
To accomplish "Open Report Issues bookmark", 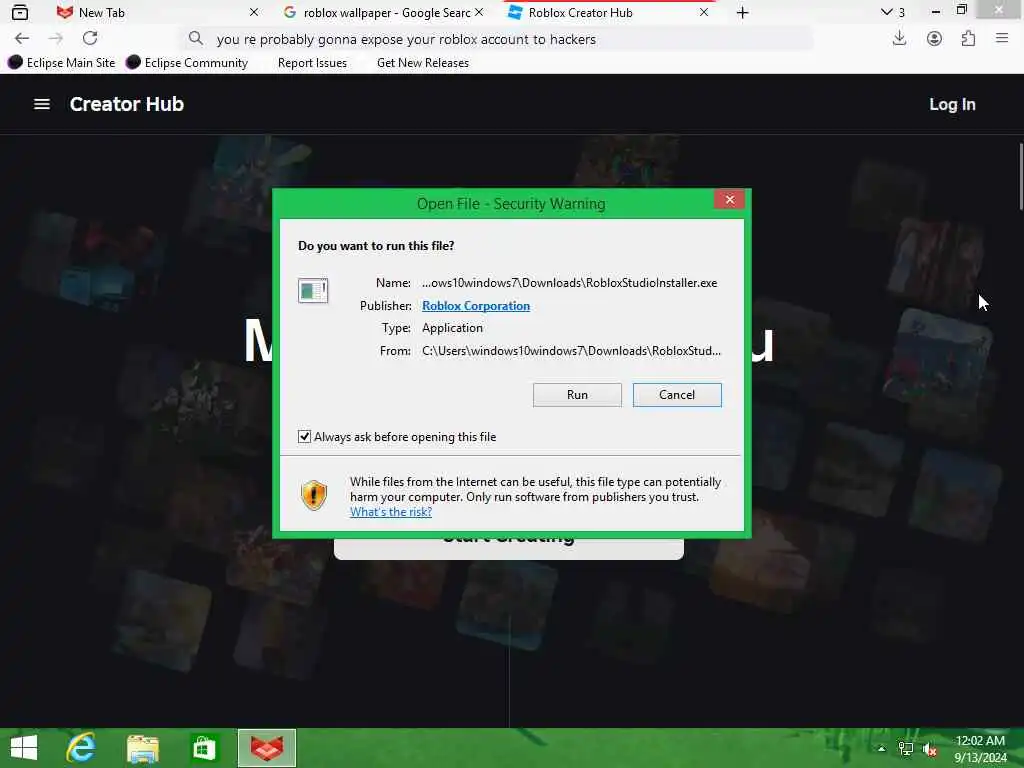I will coord(312,63).
